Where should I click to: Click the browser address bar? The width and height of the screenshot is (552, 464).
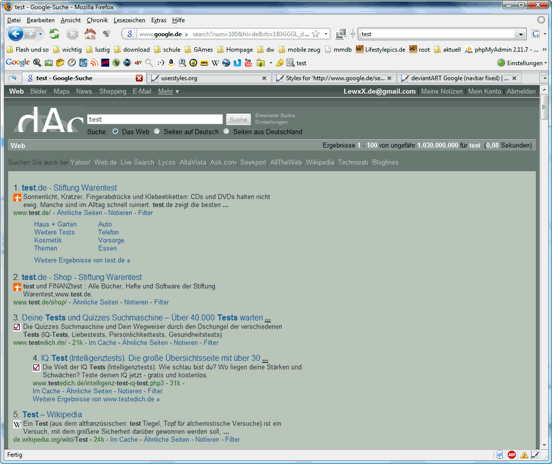225,34
